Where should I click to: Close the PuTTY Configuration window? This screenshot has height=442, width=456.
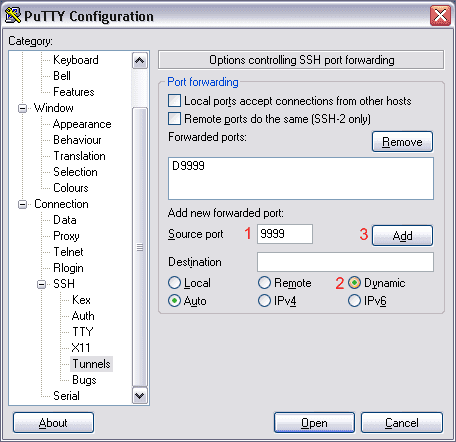(440, 15)
